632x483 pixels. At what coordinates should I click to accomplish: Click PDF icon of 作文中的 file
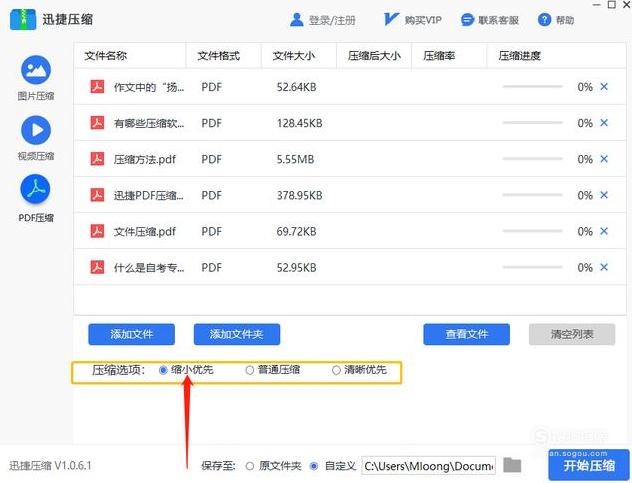[x=97, y=87]
